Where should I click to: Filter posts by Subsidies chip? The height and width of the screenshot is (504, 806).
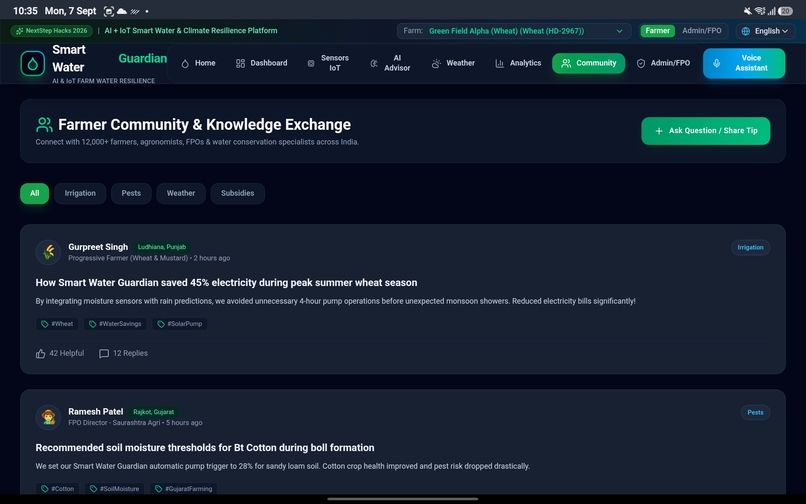pos(237,193)
